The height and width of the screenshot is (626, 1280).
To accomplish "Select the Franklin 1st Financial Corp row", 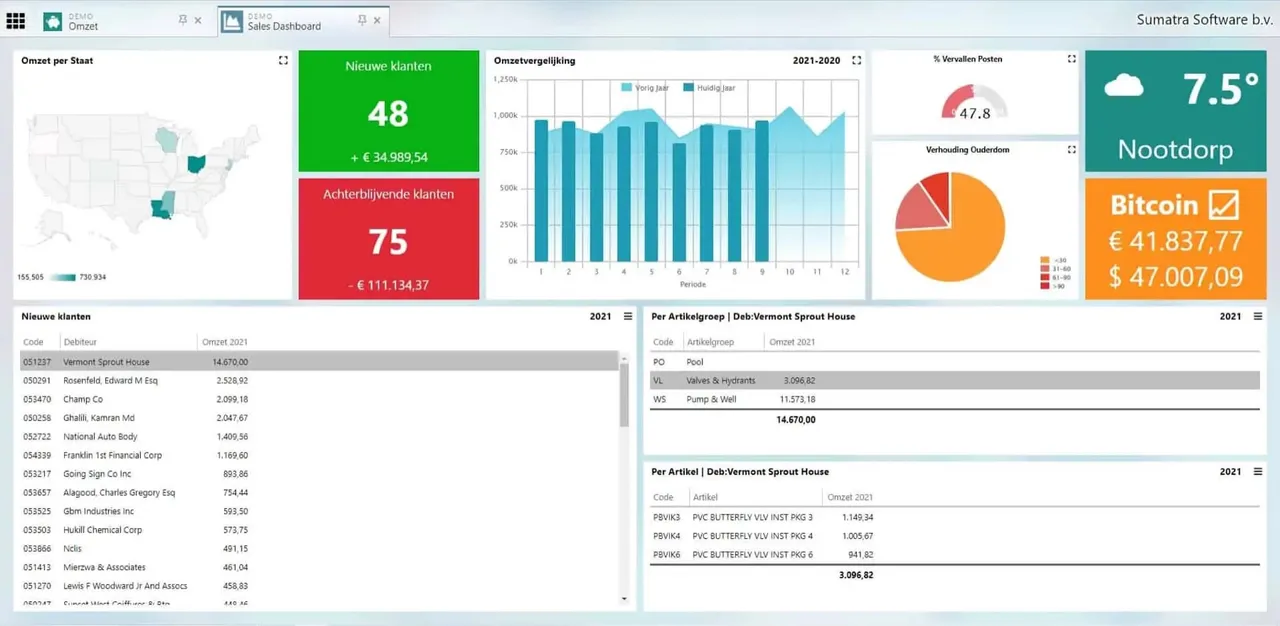I will pos(320,455).
